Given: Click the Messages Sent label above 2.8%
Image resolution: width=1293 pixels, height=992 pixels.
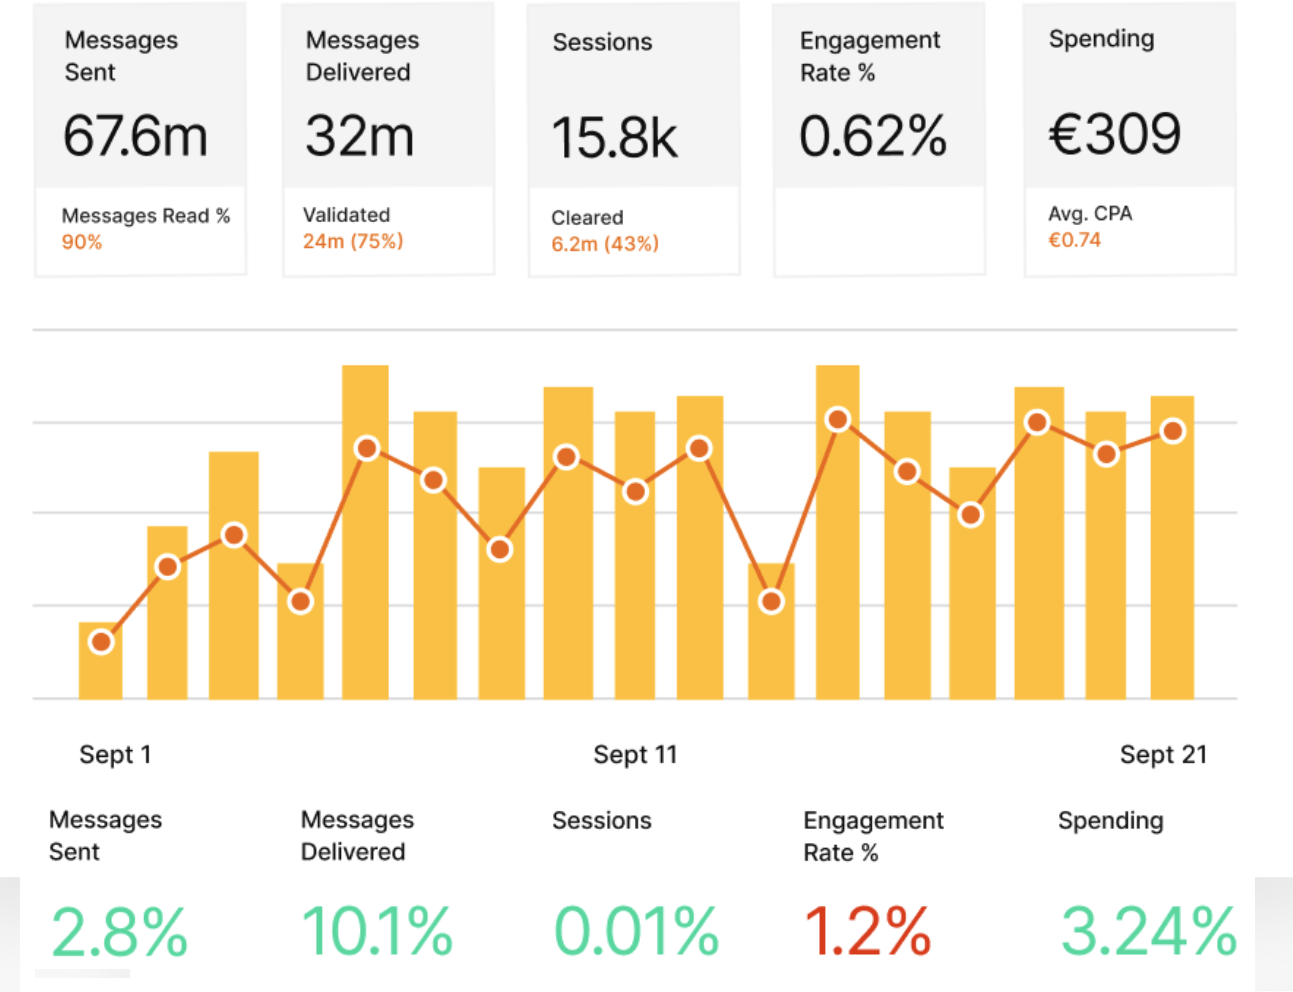Looking at the screenshot, I should (105, 836).
